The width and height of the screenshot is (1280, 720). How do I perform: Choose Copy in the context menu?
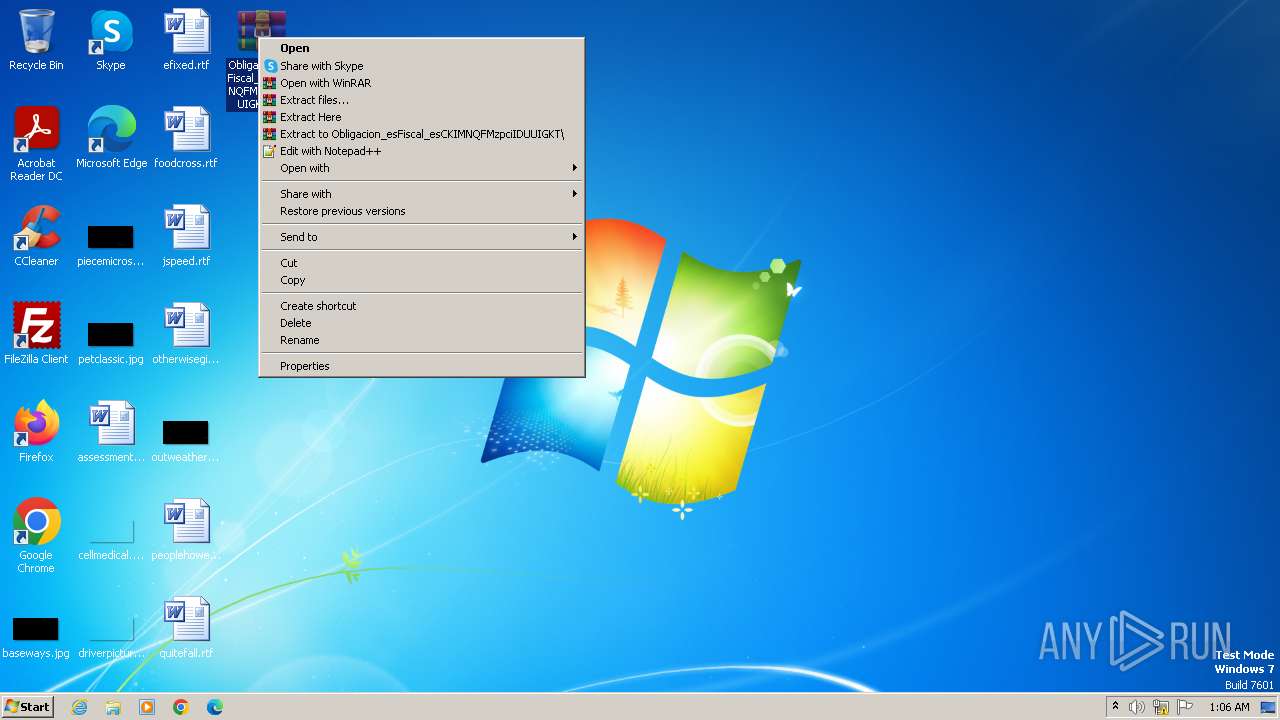point(421,280)
